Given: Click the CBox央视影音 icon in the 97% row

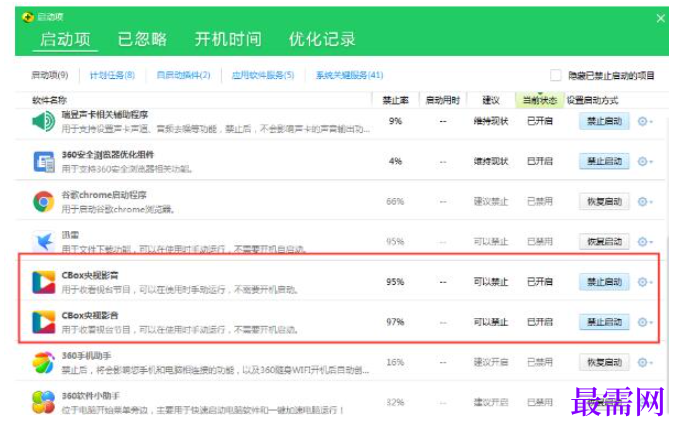Looking at the screenshot, I should tap(44, 322).
